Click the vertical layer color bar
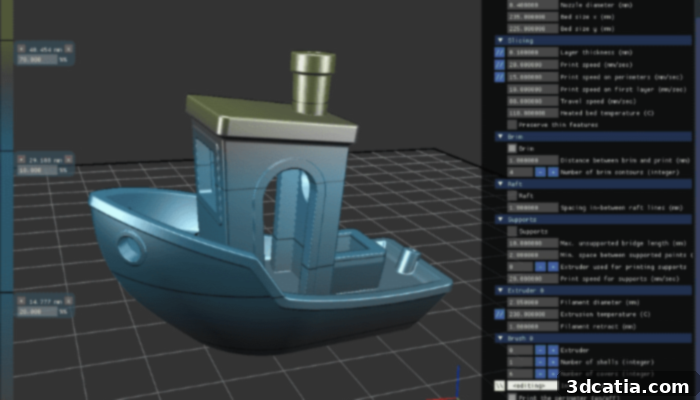Screen dimensions: 700x400 (6, 200)
